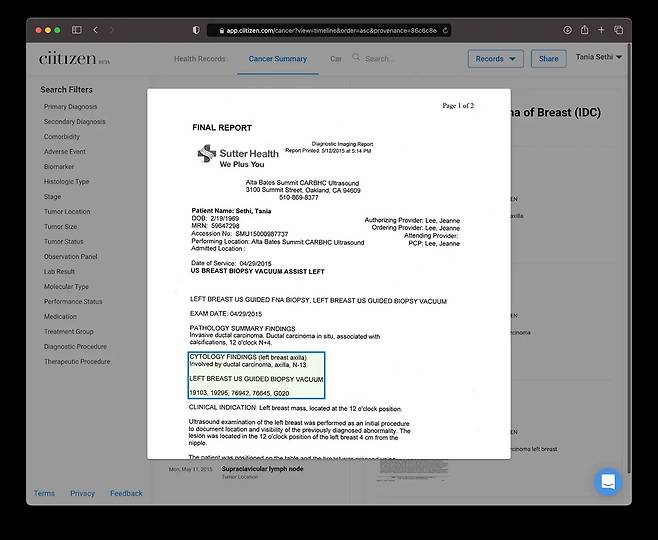Select Tumor Location filter
Screen dimensions: 658x540
(67, 211)
